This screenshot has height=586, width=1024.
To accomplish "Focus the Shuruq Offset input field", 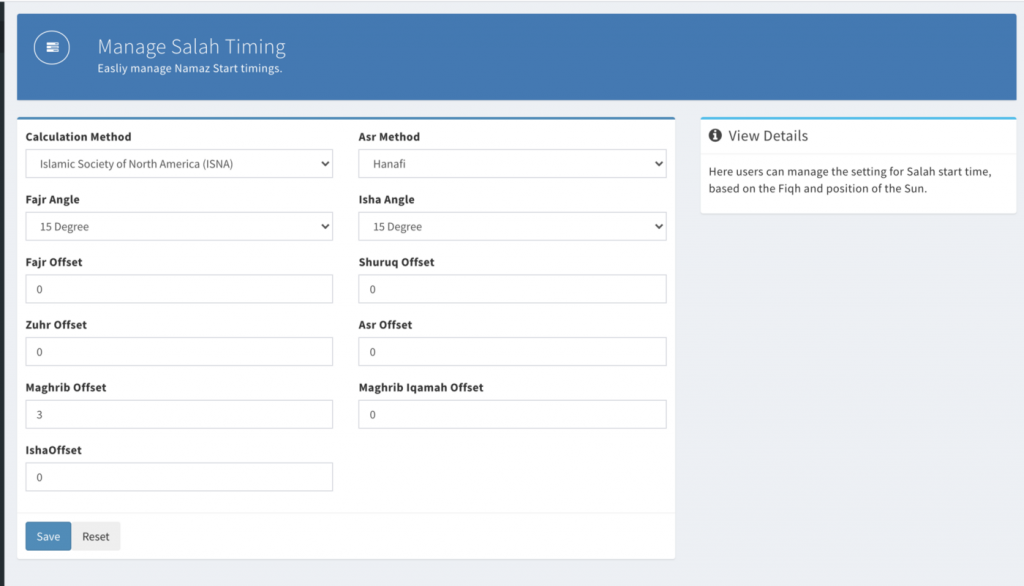I will click(512, 289).
